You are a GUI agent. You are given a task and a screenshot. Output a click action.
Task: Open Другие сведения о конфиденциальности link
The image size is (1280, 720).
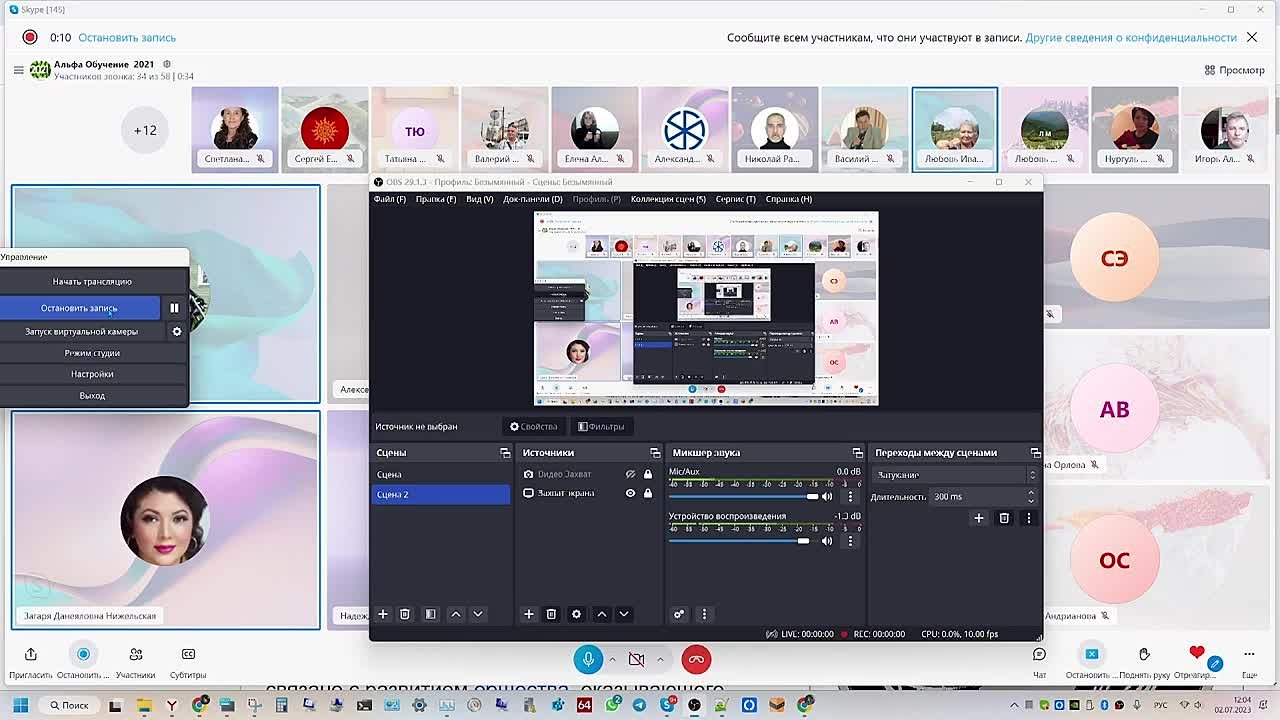point(1131,38)
